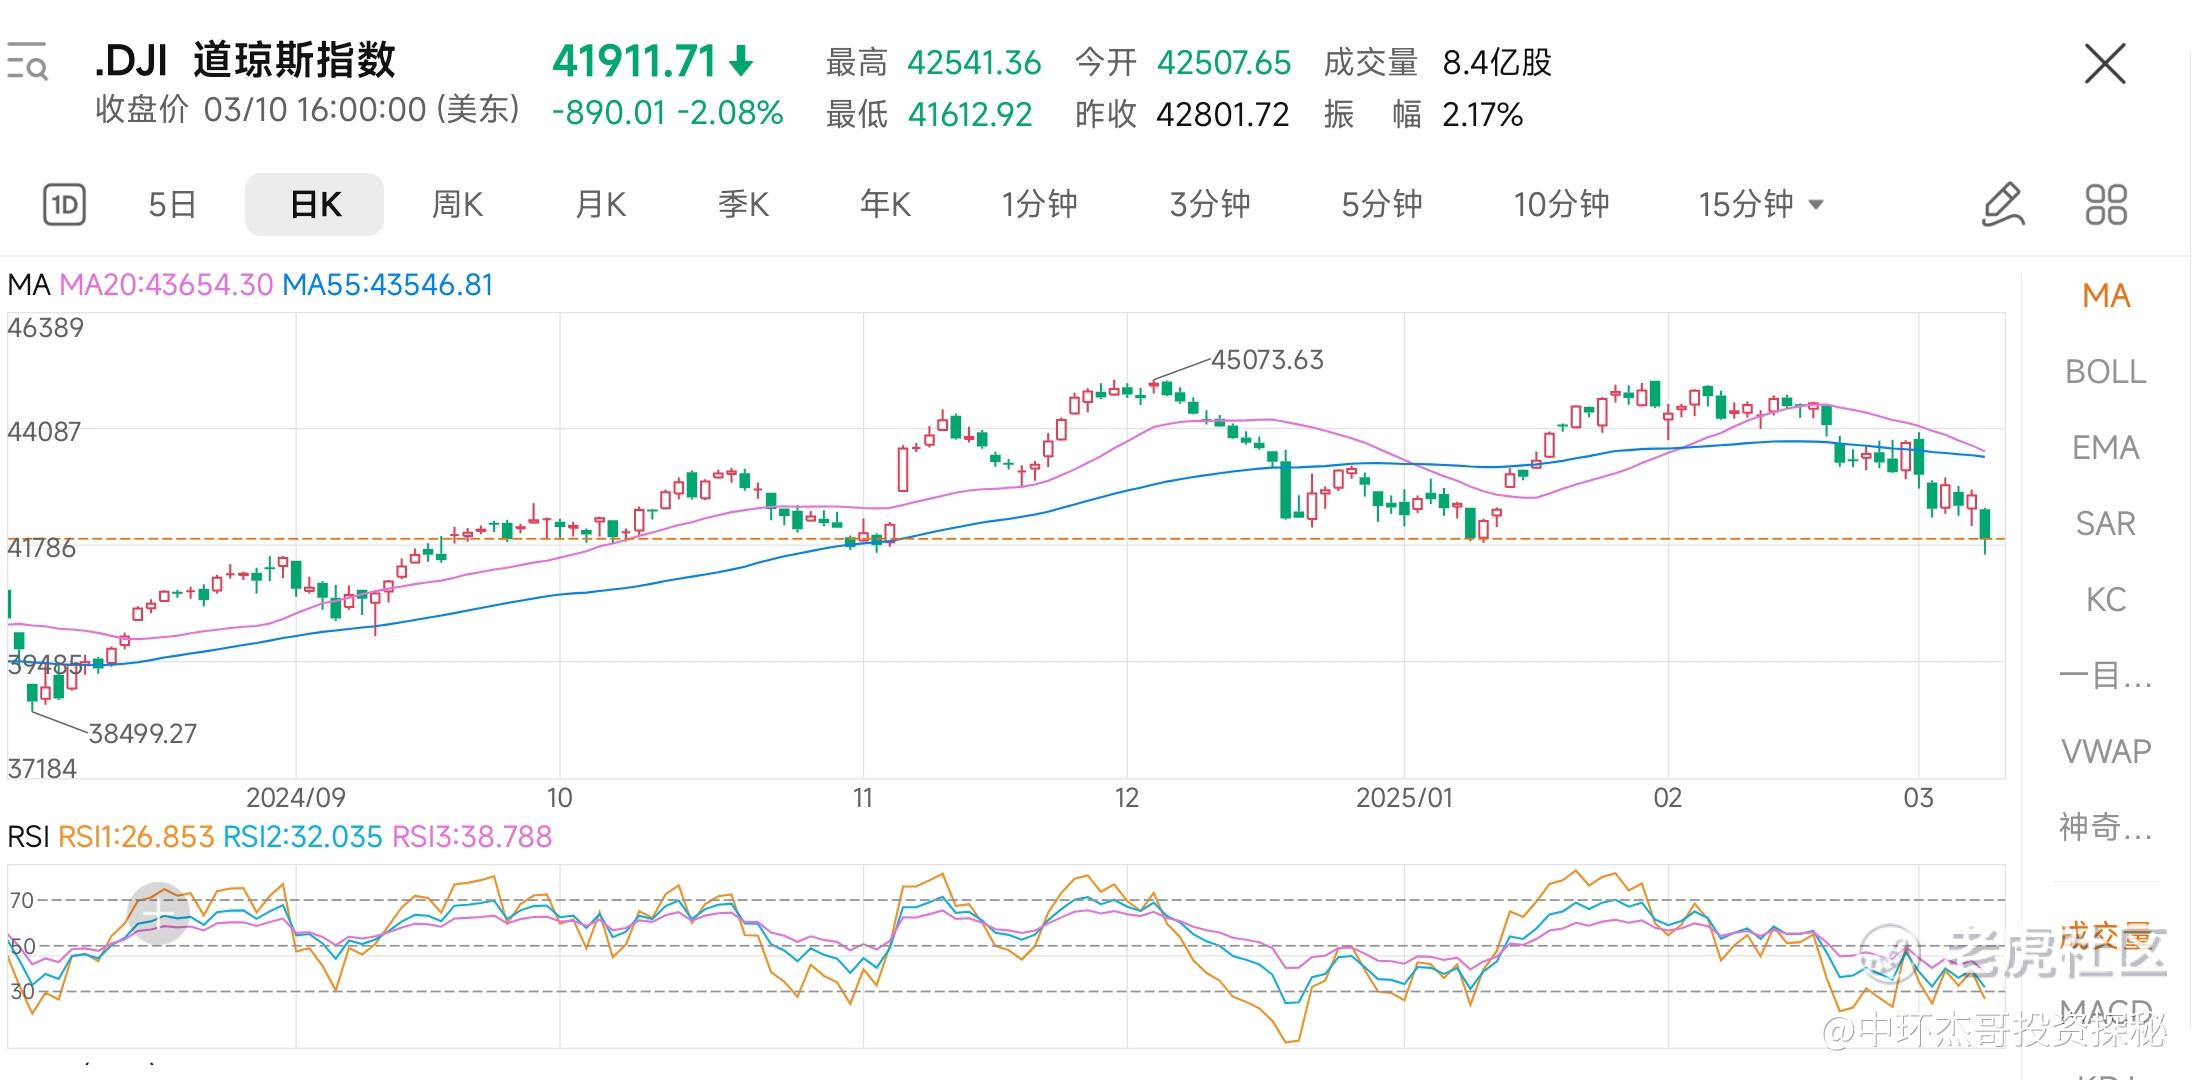This screenshot has height=1080, width=2211.
Task: Choose the KC channel indicator
Action: pos(2105,600)
